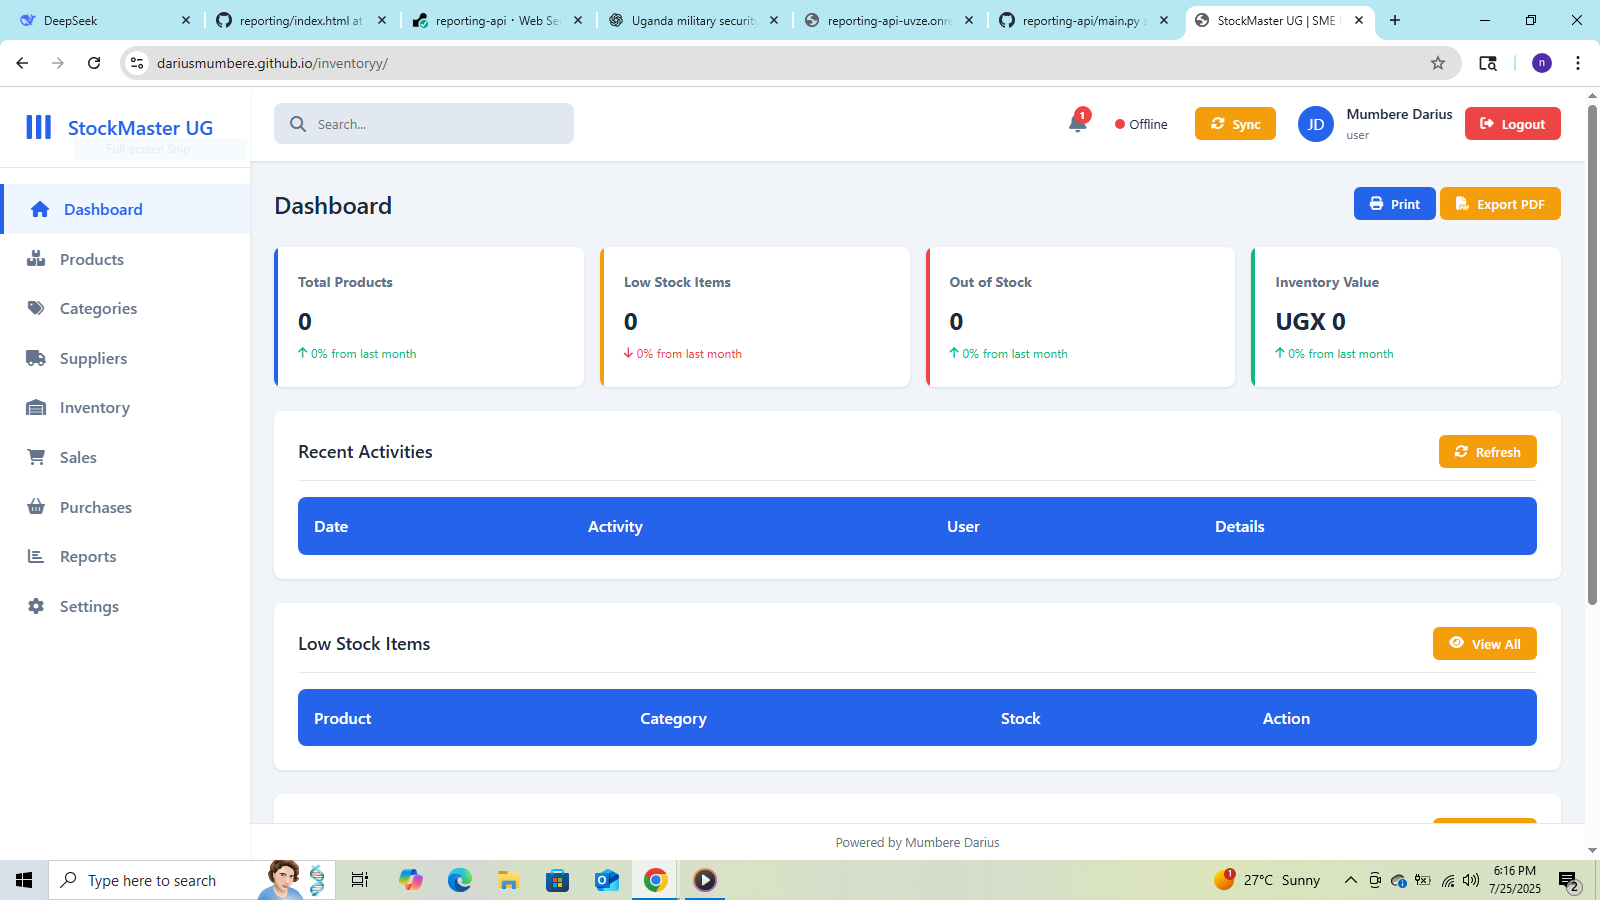Click the StockMaster UG logo icon
This screenshot has height=900, width=1600.
point(38,127)
